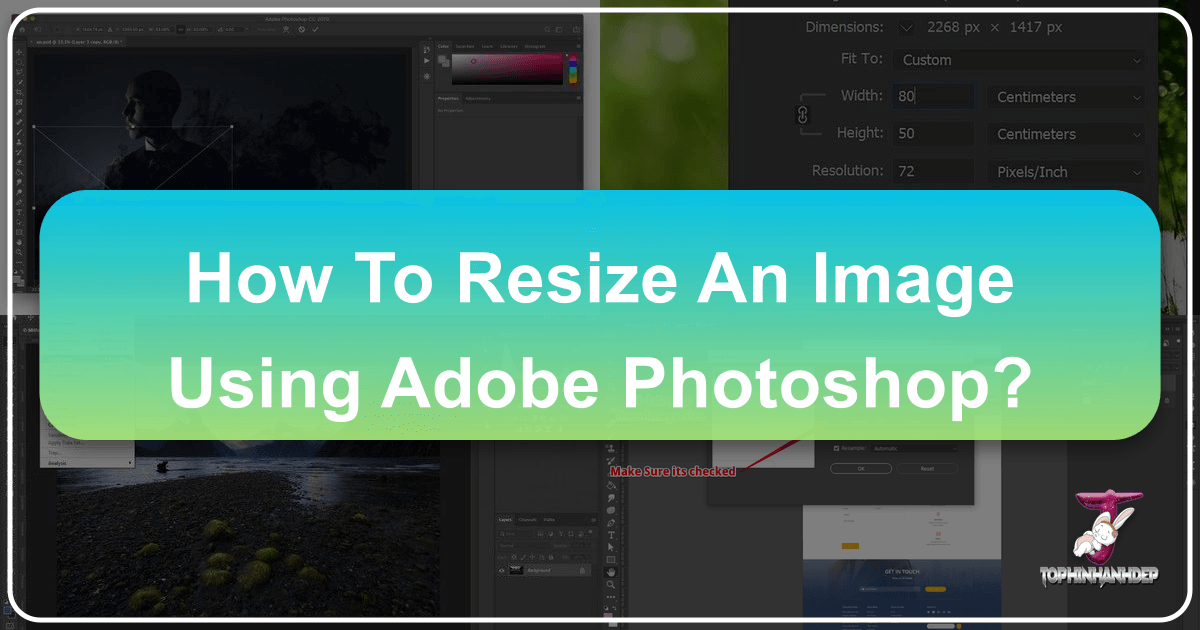
Task: Hide the Background layer using eye icon
Action: pos(503,570)
